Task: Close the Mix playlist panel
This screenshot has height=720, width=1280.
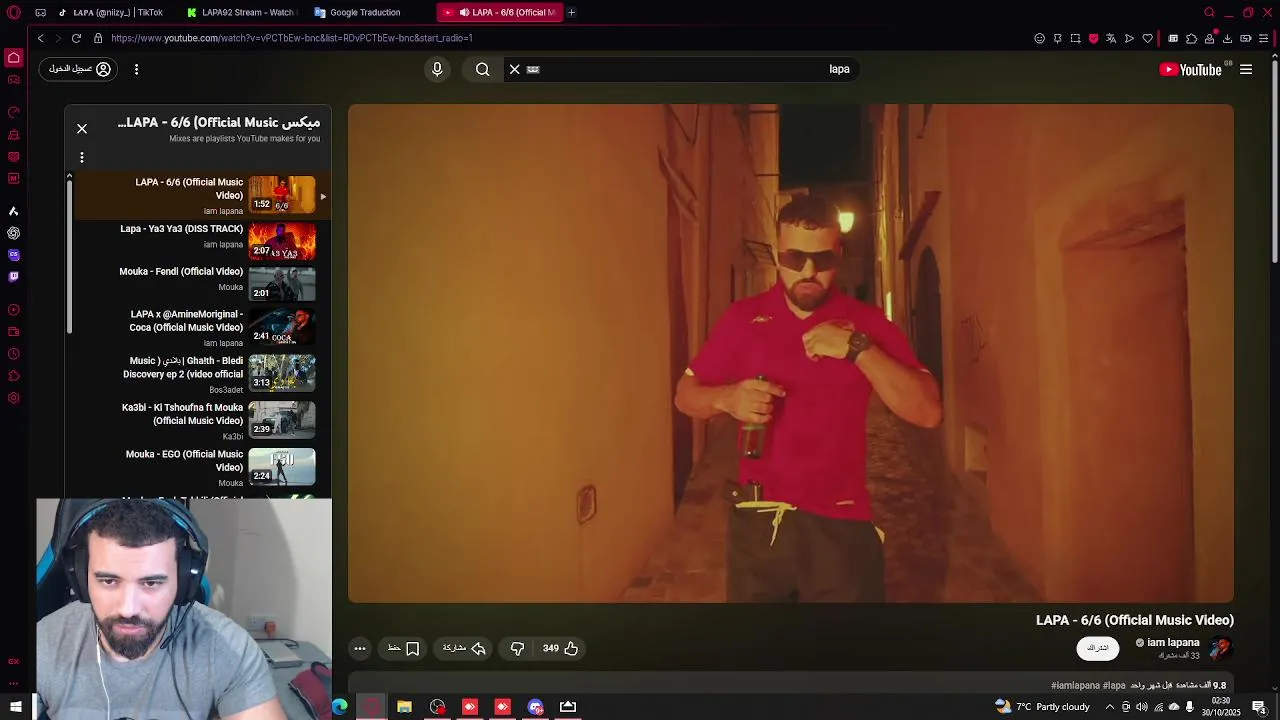Action: coord(82,129)
